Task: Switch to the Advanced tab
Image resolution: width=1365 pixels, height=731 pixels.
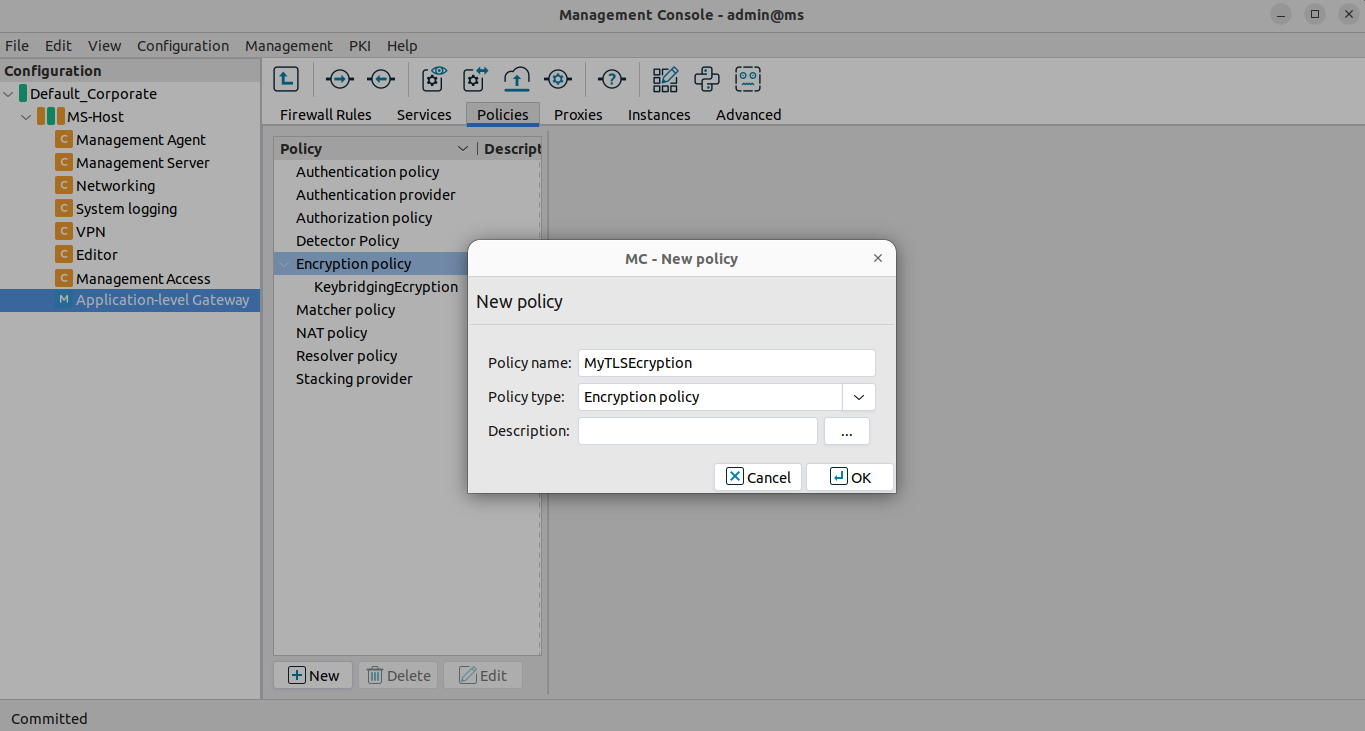Action: pos(748,114)
